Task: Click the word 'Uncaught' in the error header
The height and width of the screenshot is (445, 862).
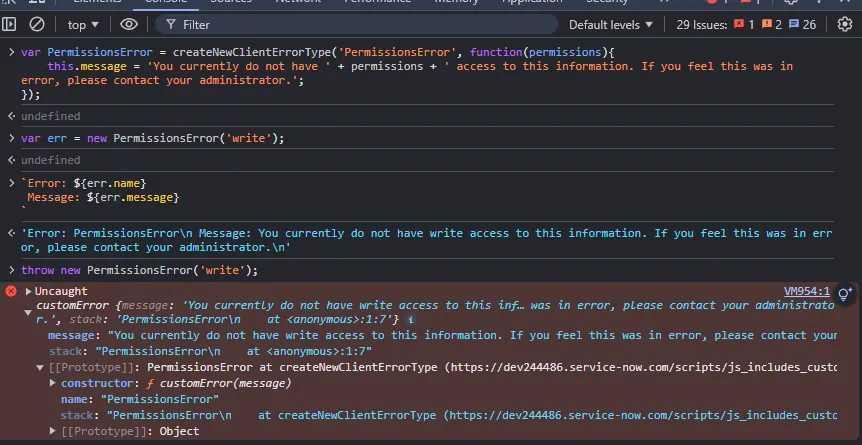Action: (x=61, y=292)
